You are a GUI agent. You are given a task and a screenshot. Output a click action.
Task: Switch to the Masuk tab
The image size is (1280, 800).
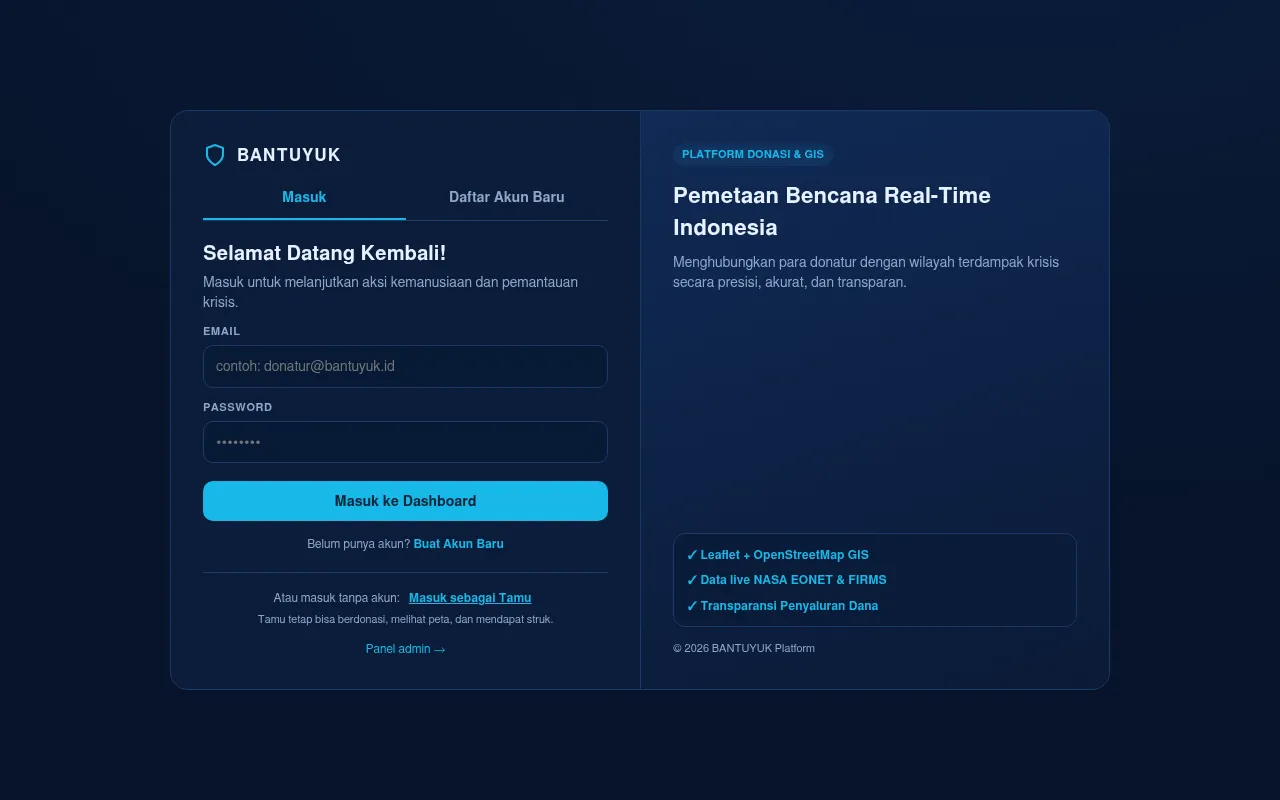pyautogui.click(x=304, y=197)
